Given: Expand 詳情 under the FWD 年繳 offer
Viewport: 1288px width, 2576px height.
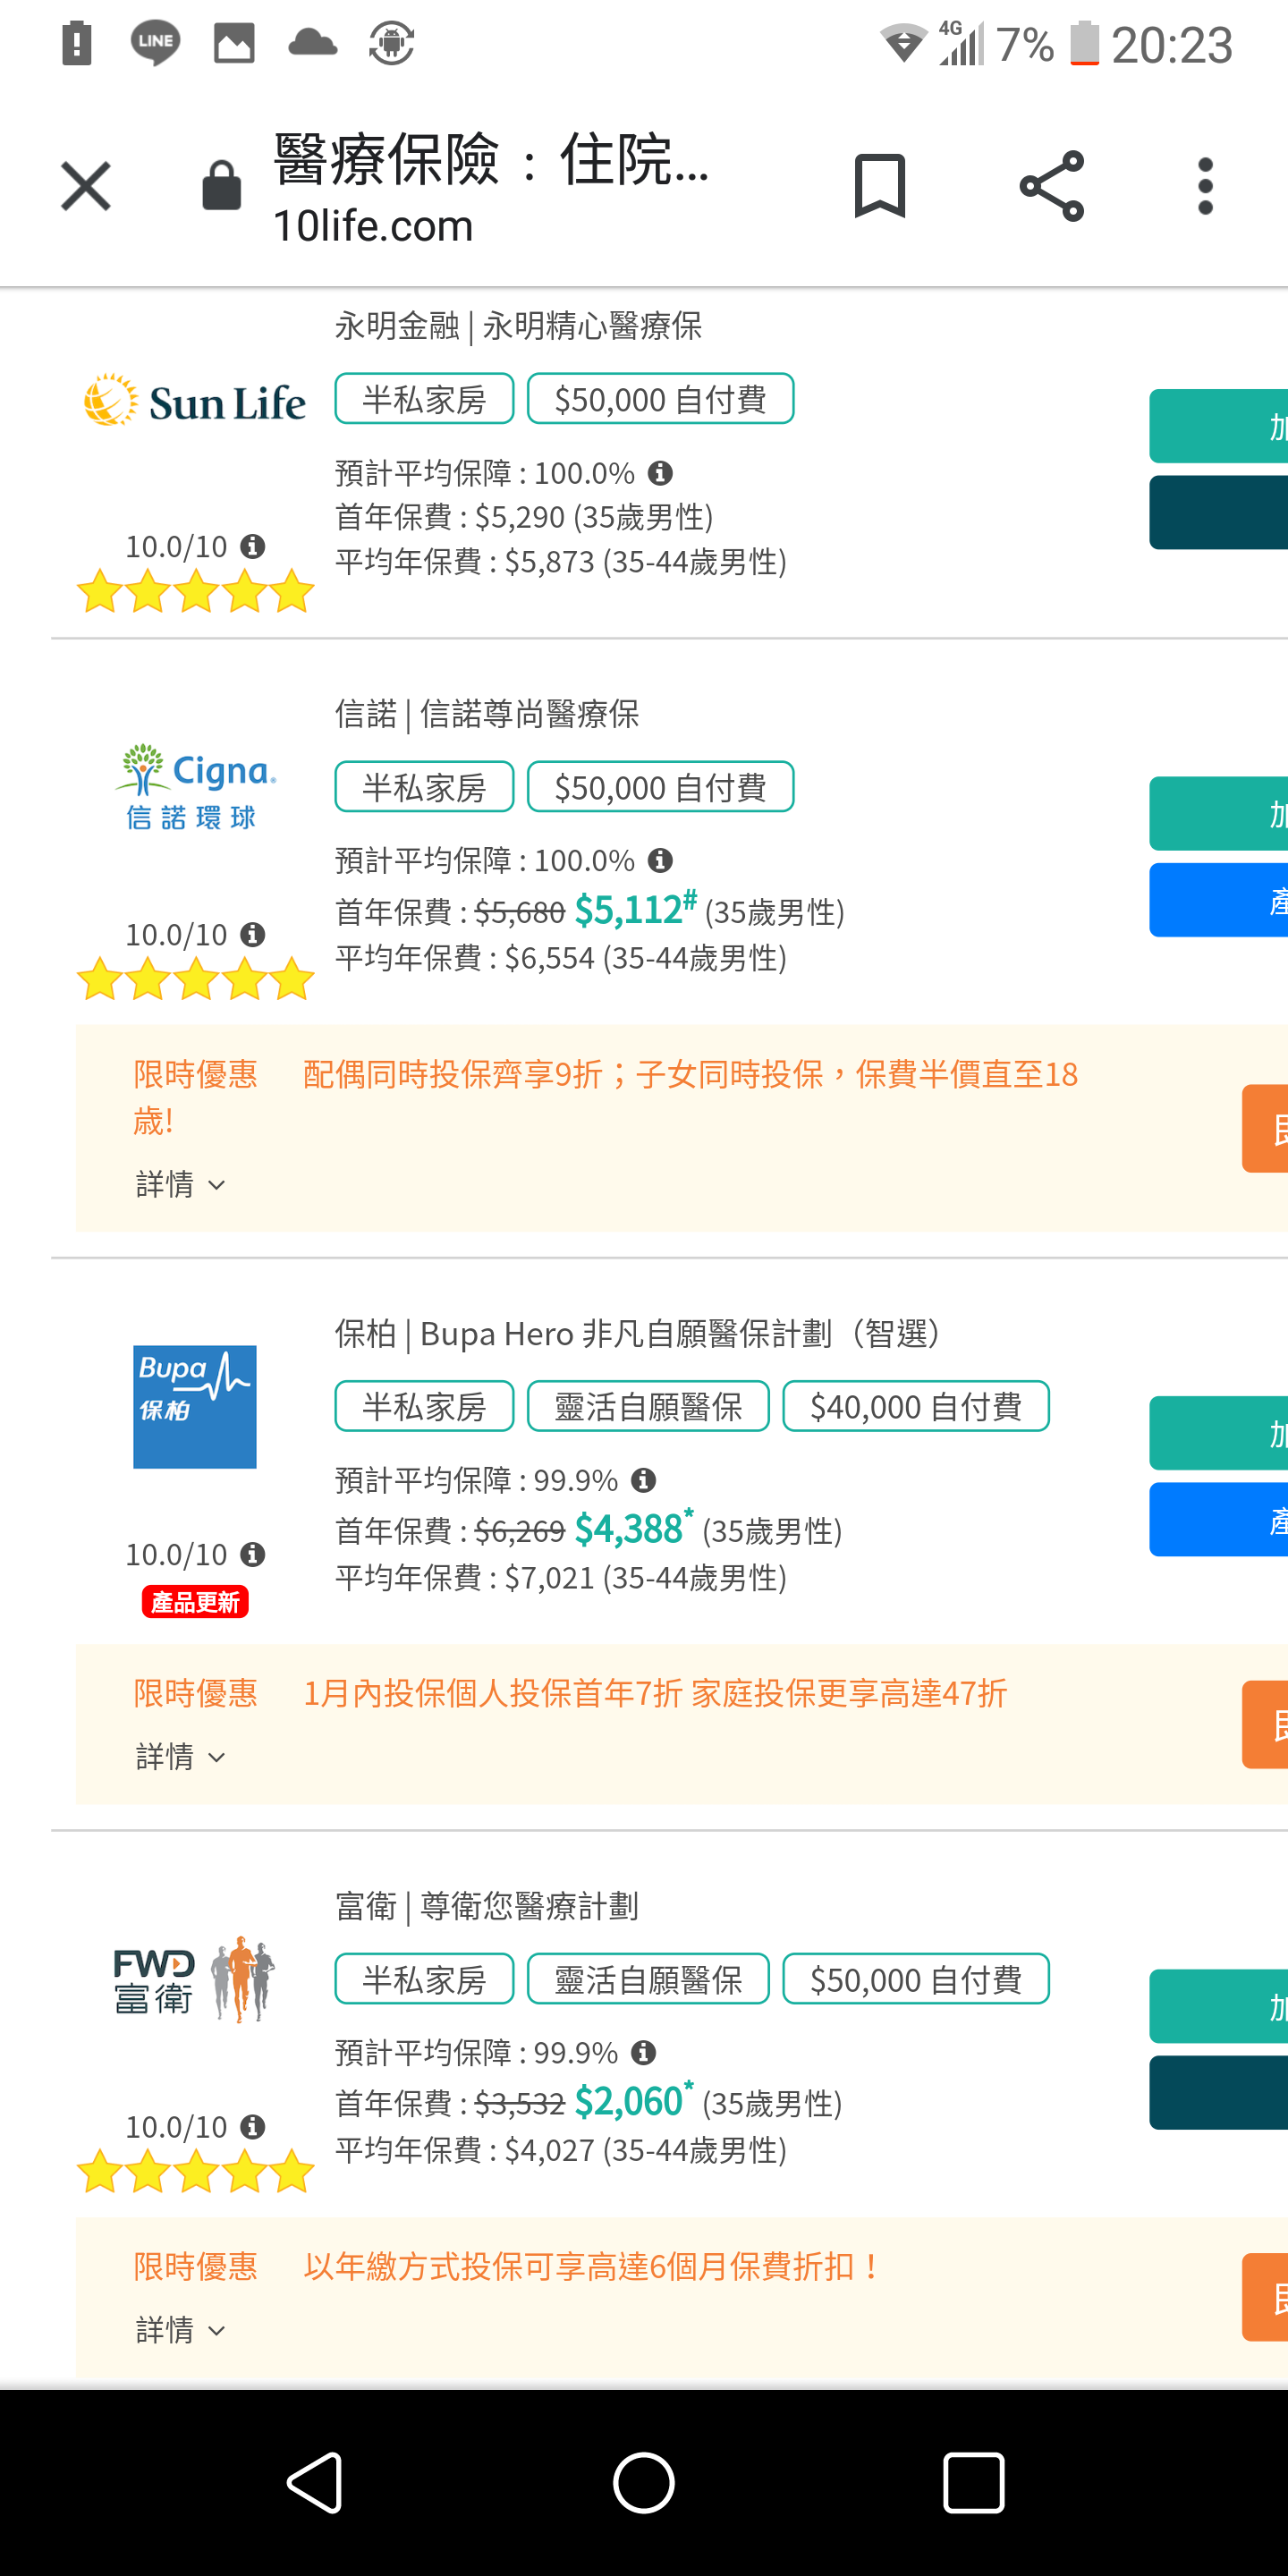Looking at the screenshot, I should (x=180, y=2329).
